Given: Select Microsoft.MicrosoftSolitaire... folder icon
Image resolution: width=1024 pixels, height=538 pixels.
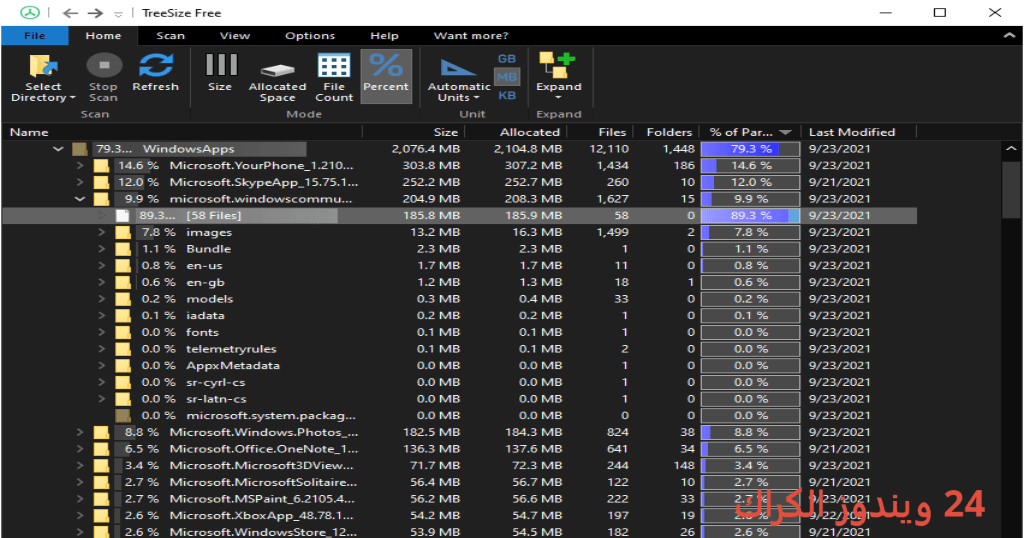Looking at the screenshot, I should coord(101,483).
